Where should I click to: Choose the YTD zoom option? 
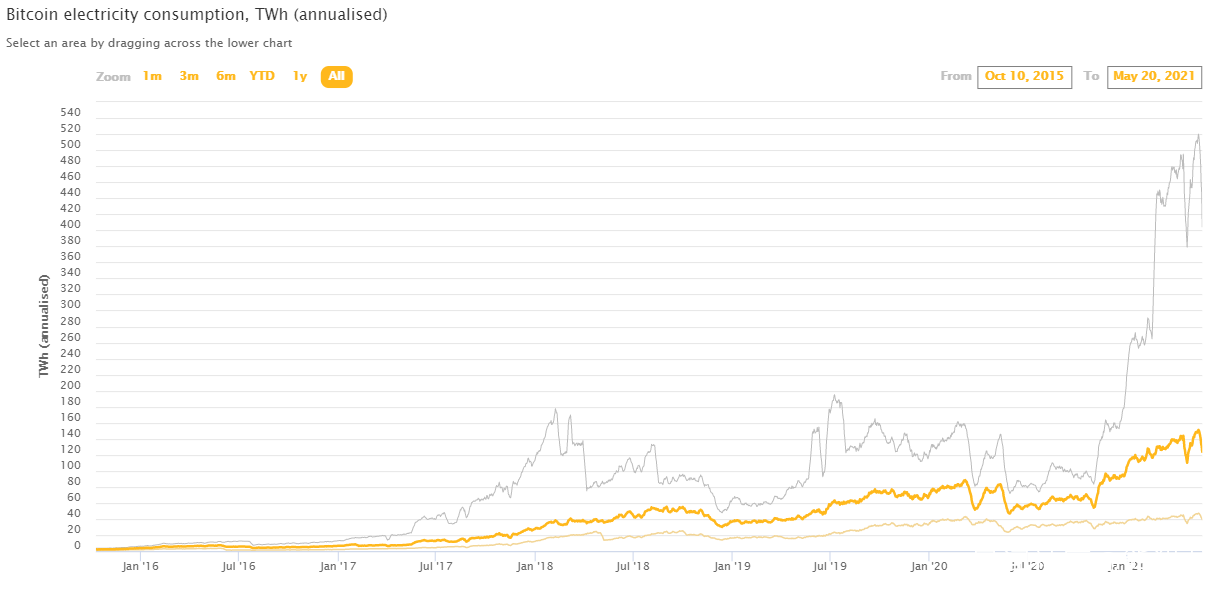262,76
